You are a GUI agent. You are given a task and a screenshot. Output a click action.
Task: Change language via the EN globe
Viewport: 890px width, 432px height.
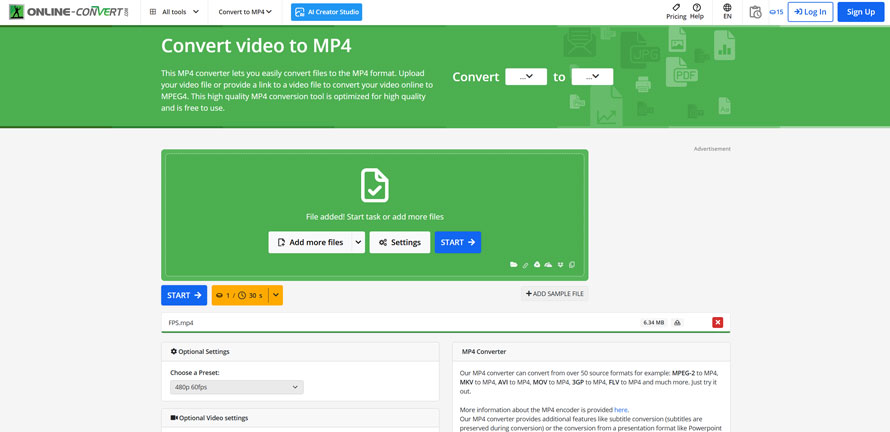[727, 12]
